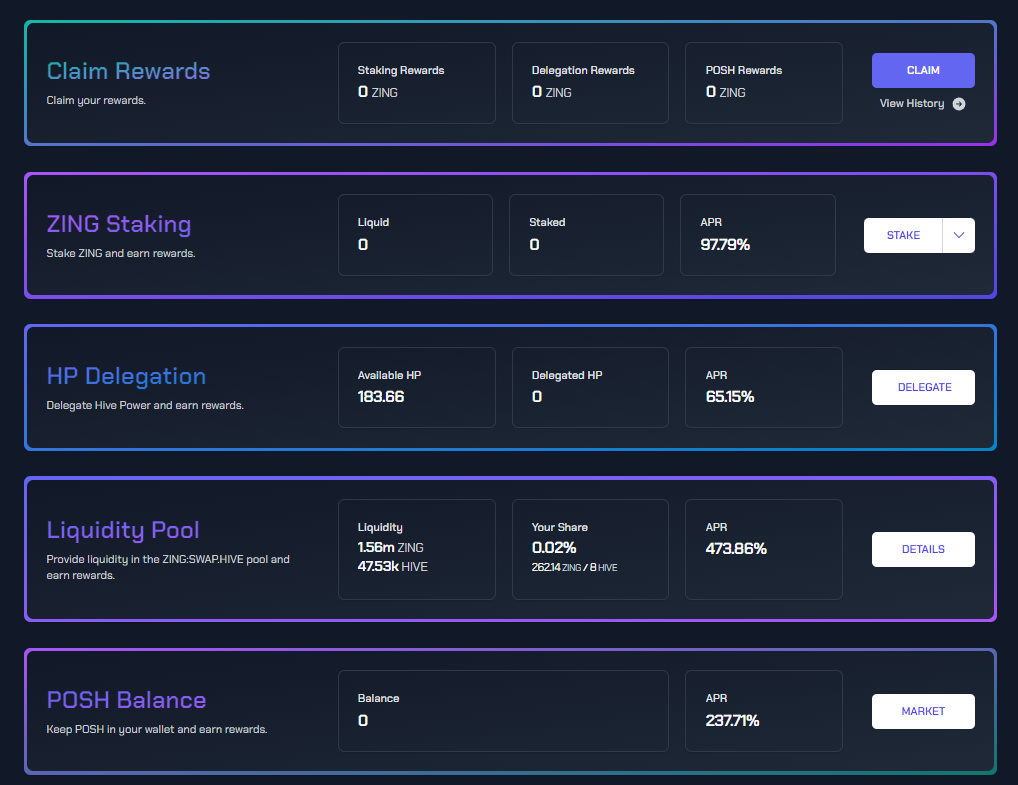Click 'Delegate Hive Power and earn rewards.' text

coord(145,405)
